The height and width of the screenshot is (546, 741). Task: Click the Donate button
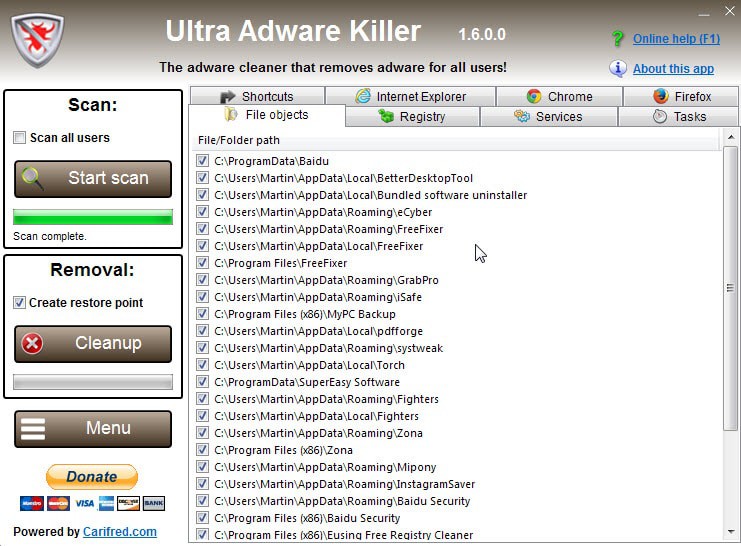coord(92,477)
